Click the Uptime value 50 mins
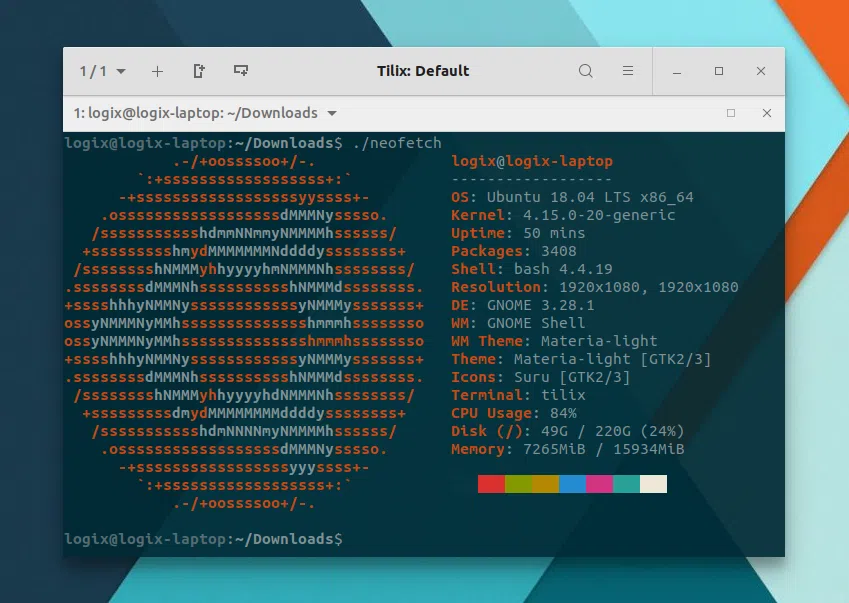This screenshot has width=849, height=603. tap(554, 233)
